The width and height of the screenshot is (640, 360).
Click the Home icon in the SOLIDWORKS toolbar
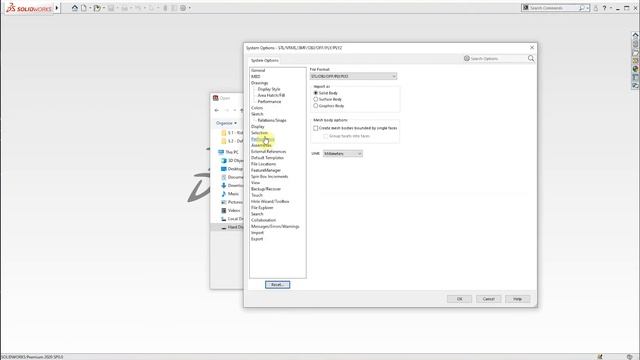75,8
